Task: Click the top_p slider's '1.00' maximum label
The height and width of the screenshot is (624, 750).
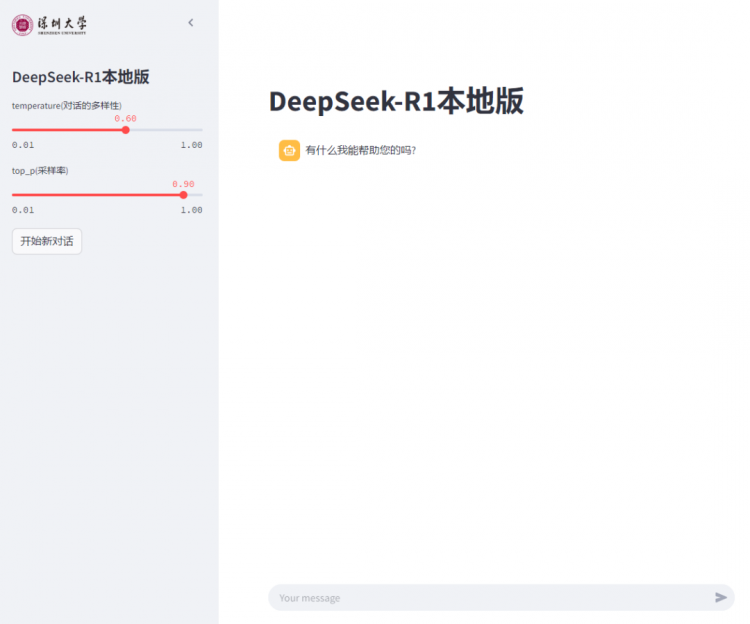Action: pyautogui.click(x=191, y=210)
